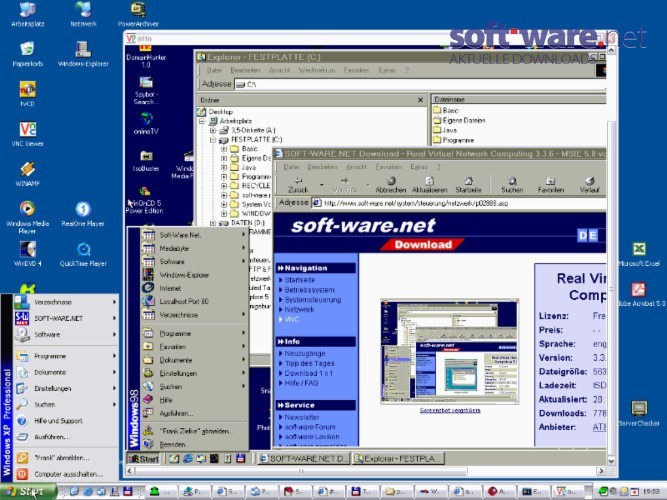Select Eigene Dateien folder in file list

[x=459, y=120]
